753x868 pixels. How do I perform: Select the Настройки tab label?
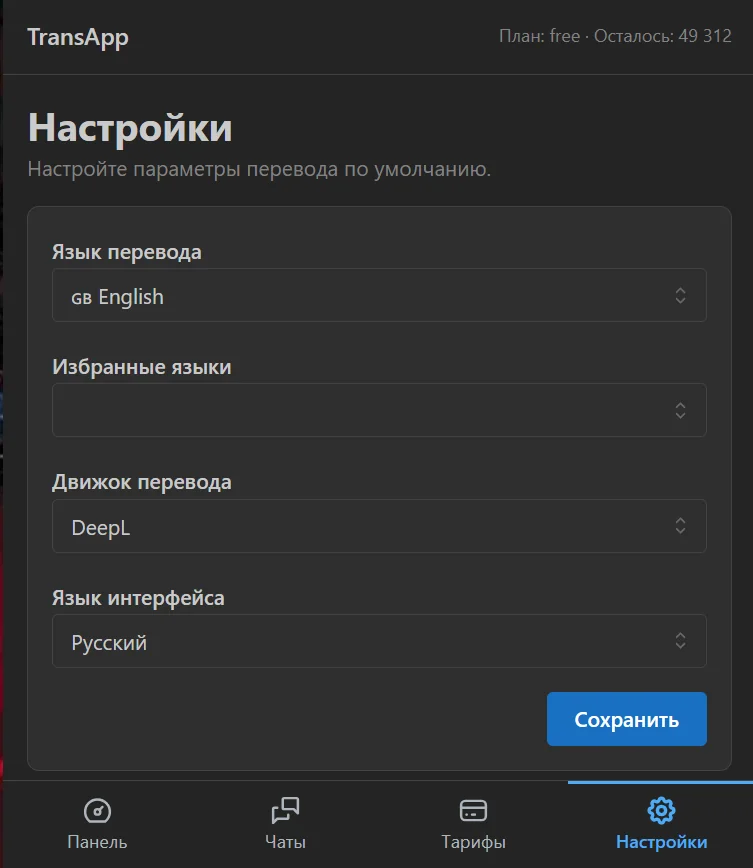coord(662,842)
